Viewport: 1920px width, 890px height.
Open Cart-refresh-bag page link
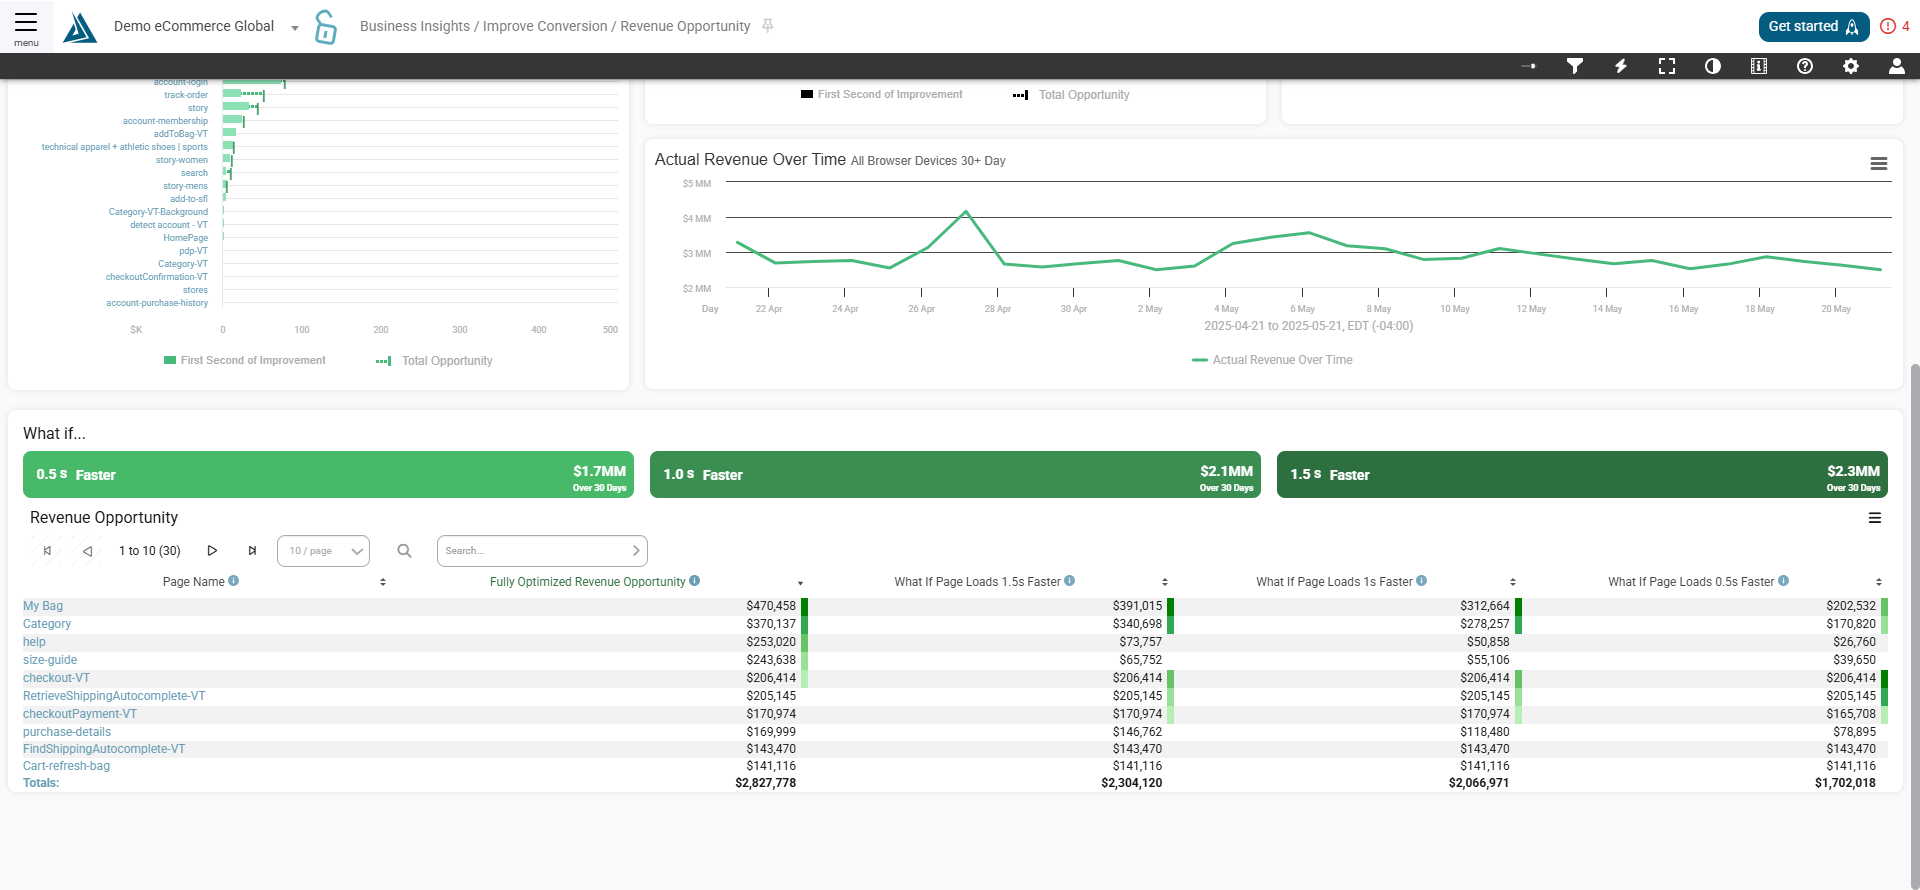66,766
